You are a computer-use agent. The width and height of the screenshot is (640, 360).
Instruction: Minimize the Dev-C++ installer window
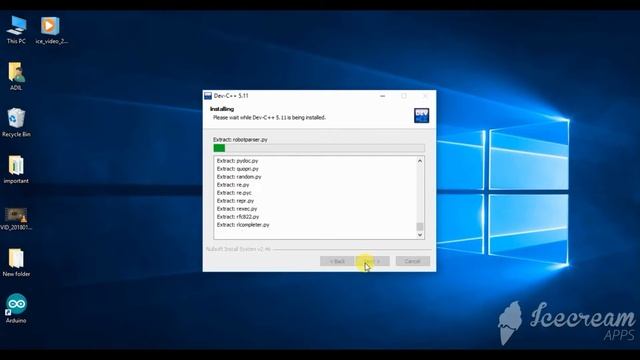click(382, 96)
